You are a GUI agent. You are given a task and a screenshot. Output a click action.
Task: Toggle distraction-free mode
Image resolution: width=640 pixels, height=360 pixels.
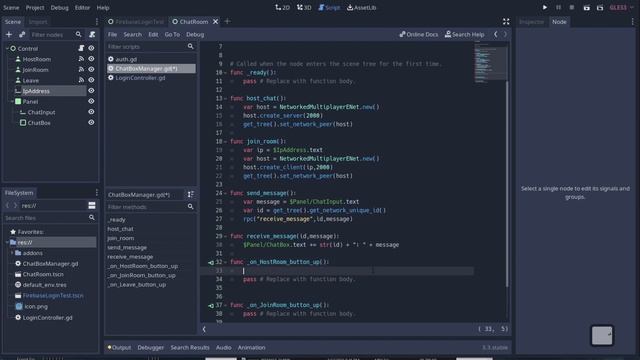coord(506,22)
